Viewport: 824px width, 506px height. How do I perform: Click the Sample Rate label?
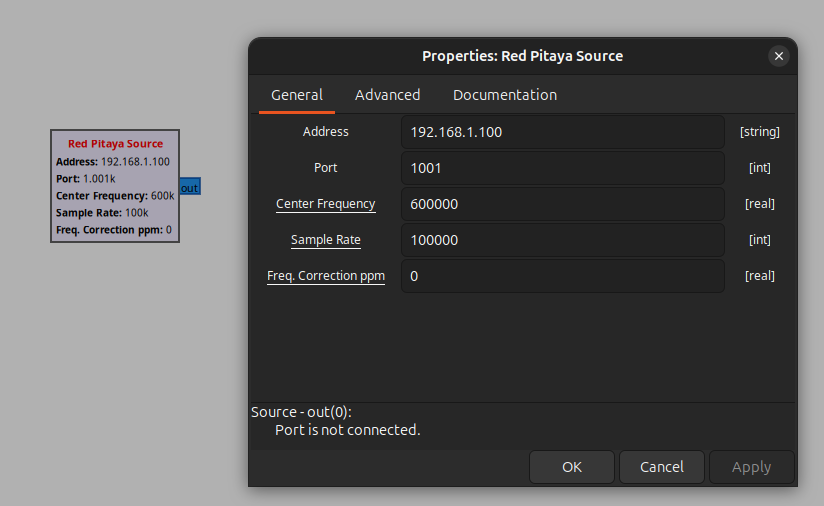click(x=326, y=240)
